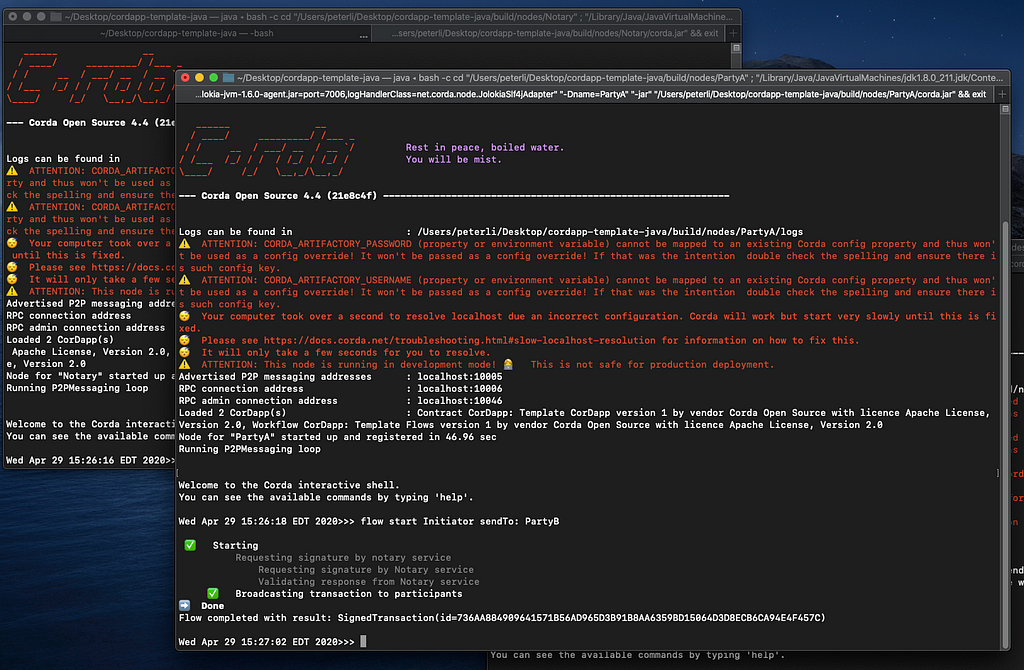Click emoji before 'It will only take a few seconds for'
1024x670 pixels.
185,352
